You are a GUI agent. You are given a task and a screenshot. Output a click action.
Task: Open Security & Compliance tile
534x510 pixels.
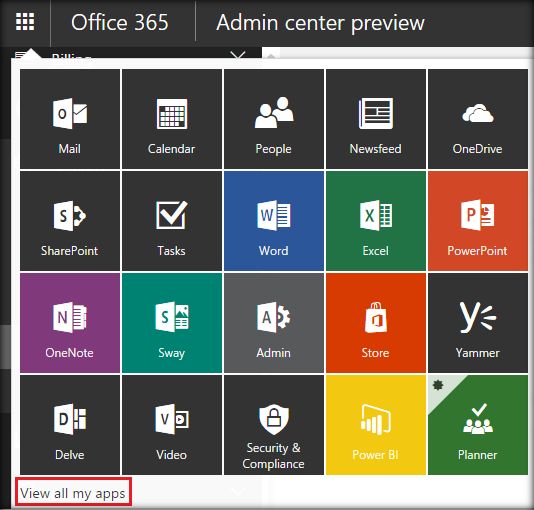tap(274, 425)
